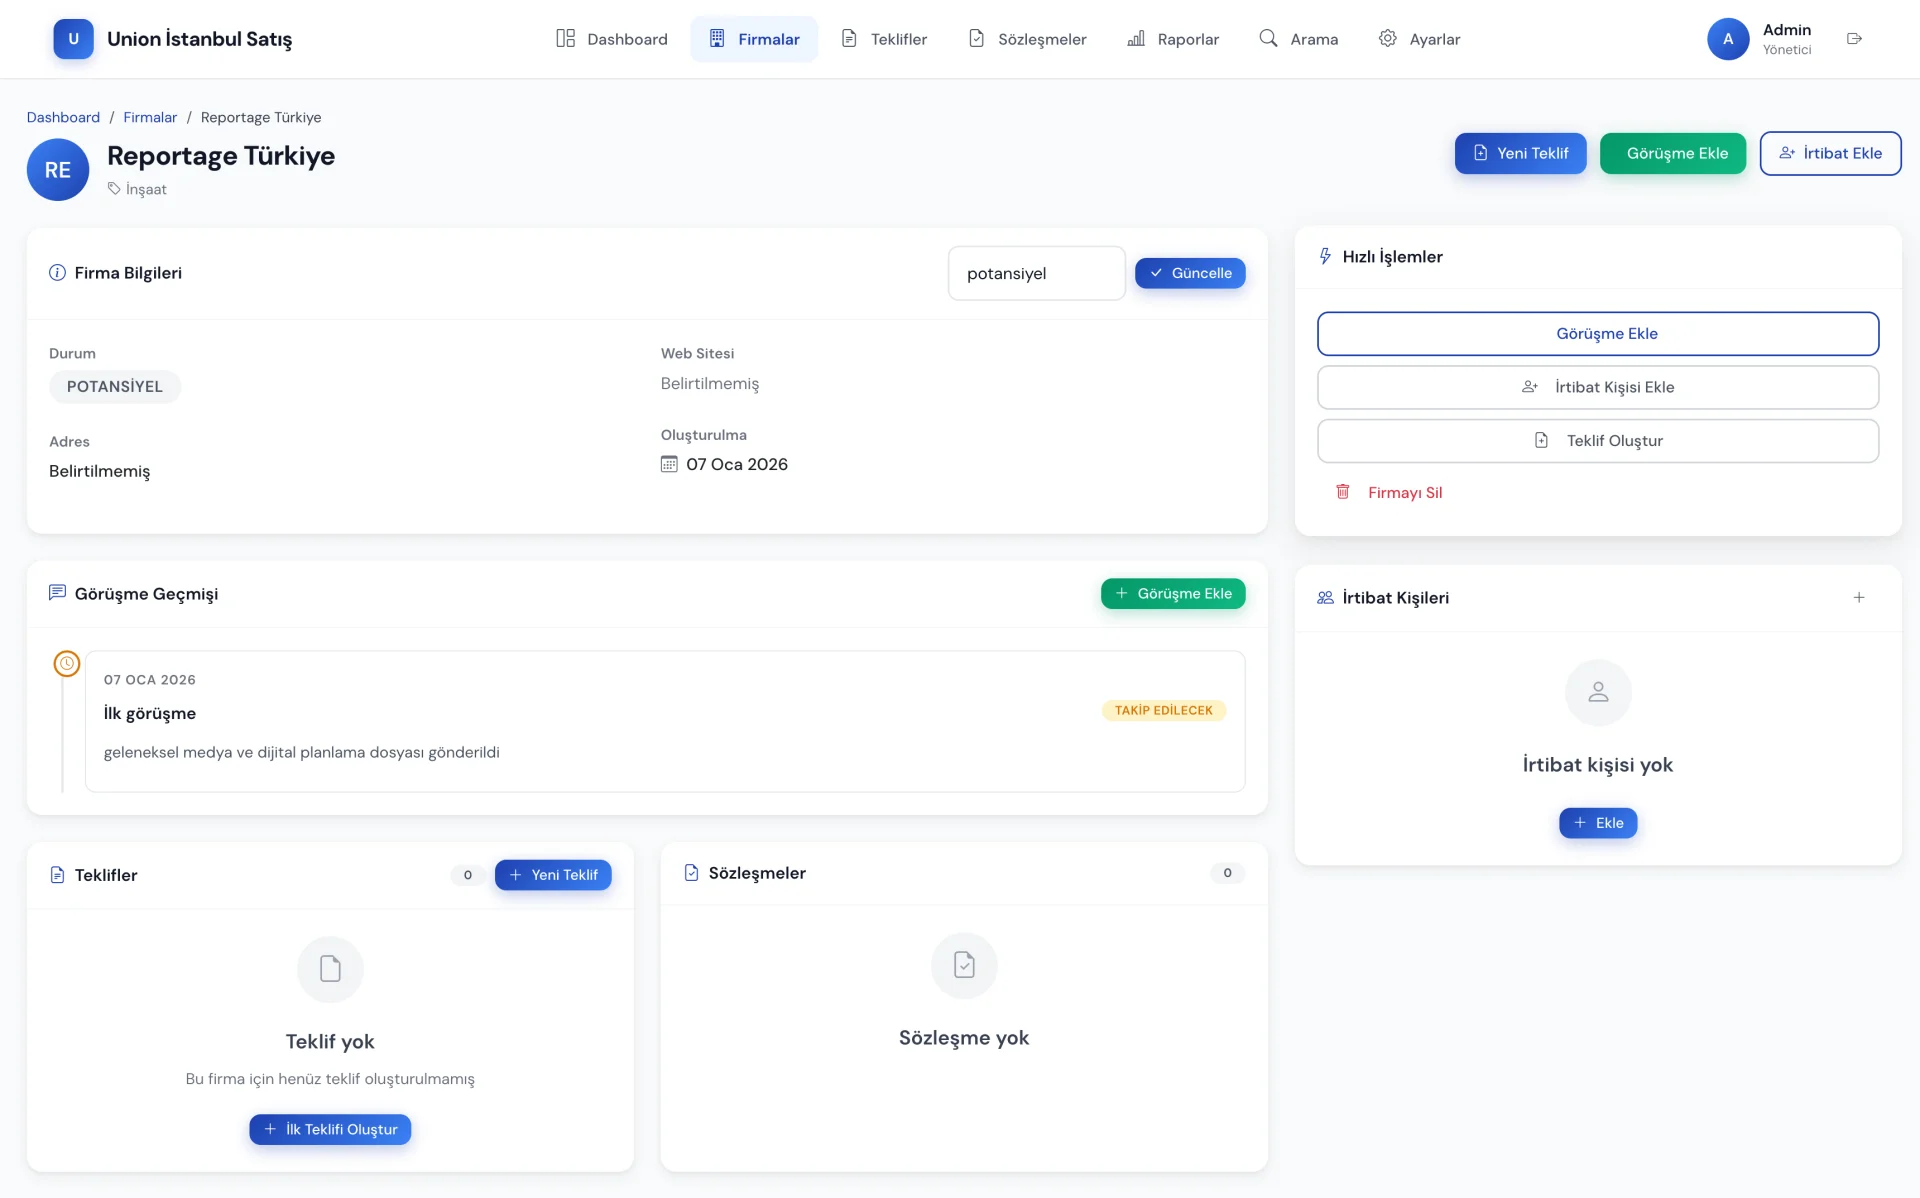
Task: Click the gear icon for Ayarlar
Action: point(1387,39)
